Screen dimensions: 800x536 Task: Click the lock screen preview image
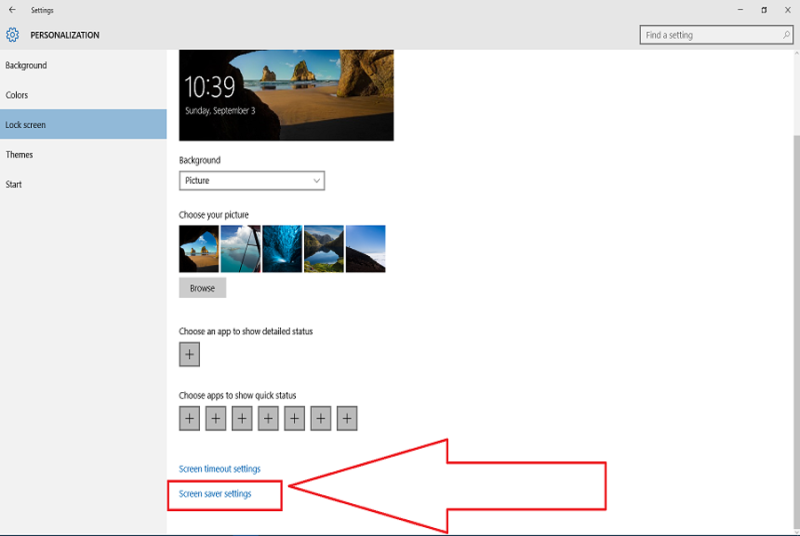(x=286, y=95)
